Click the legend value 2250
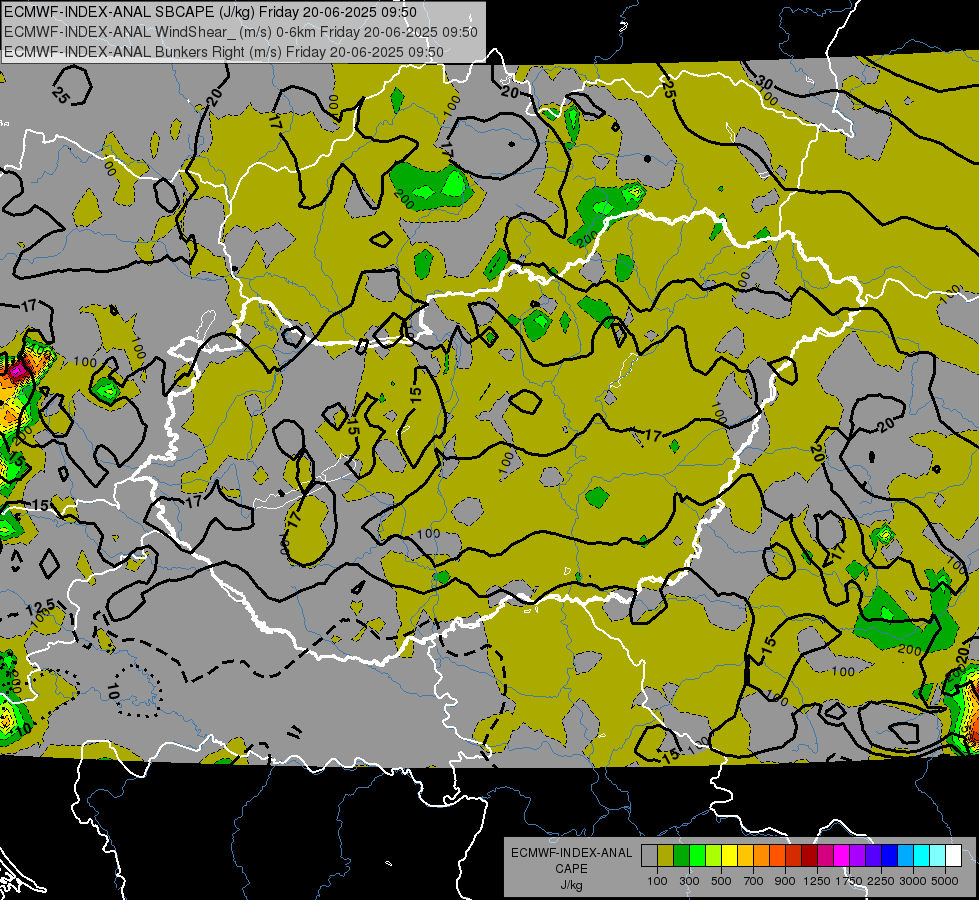979x900 pixels. (x=880, y=881)
